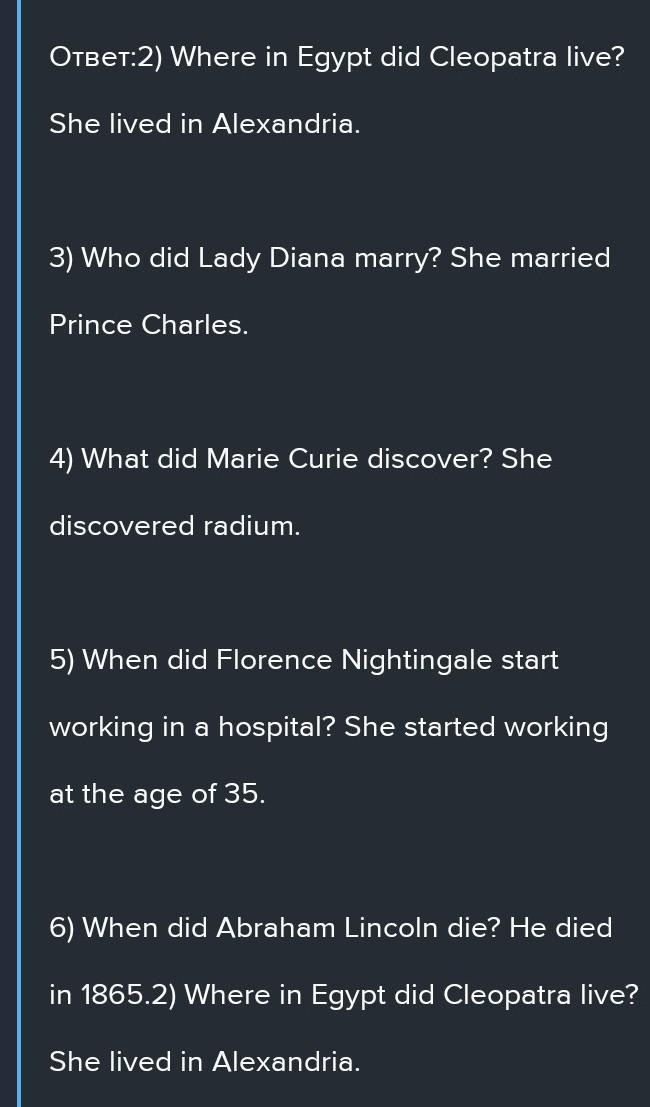This screenshot has width=650, height=1107.
Task: Select the 'Who did Lady Diana marry?' line
Action: [330, 258]
